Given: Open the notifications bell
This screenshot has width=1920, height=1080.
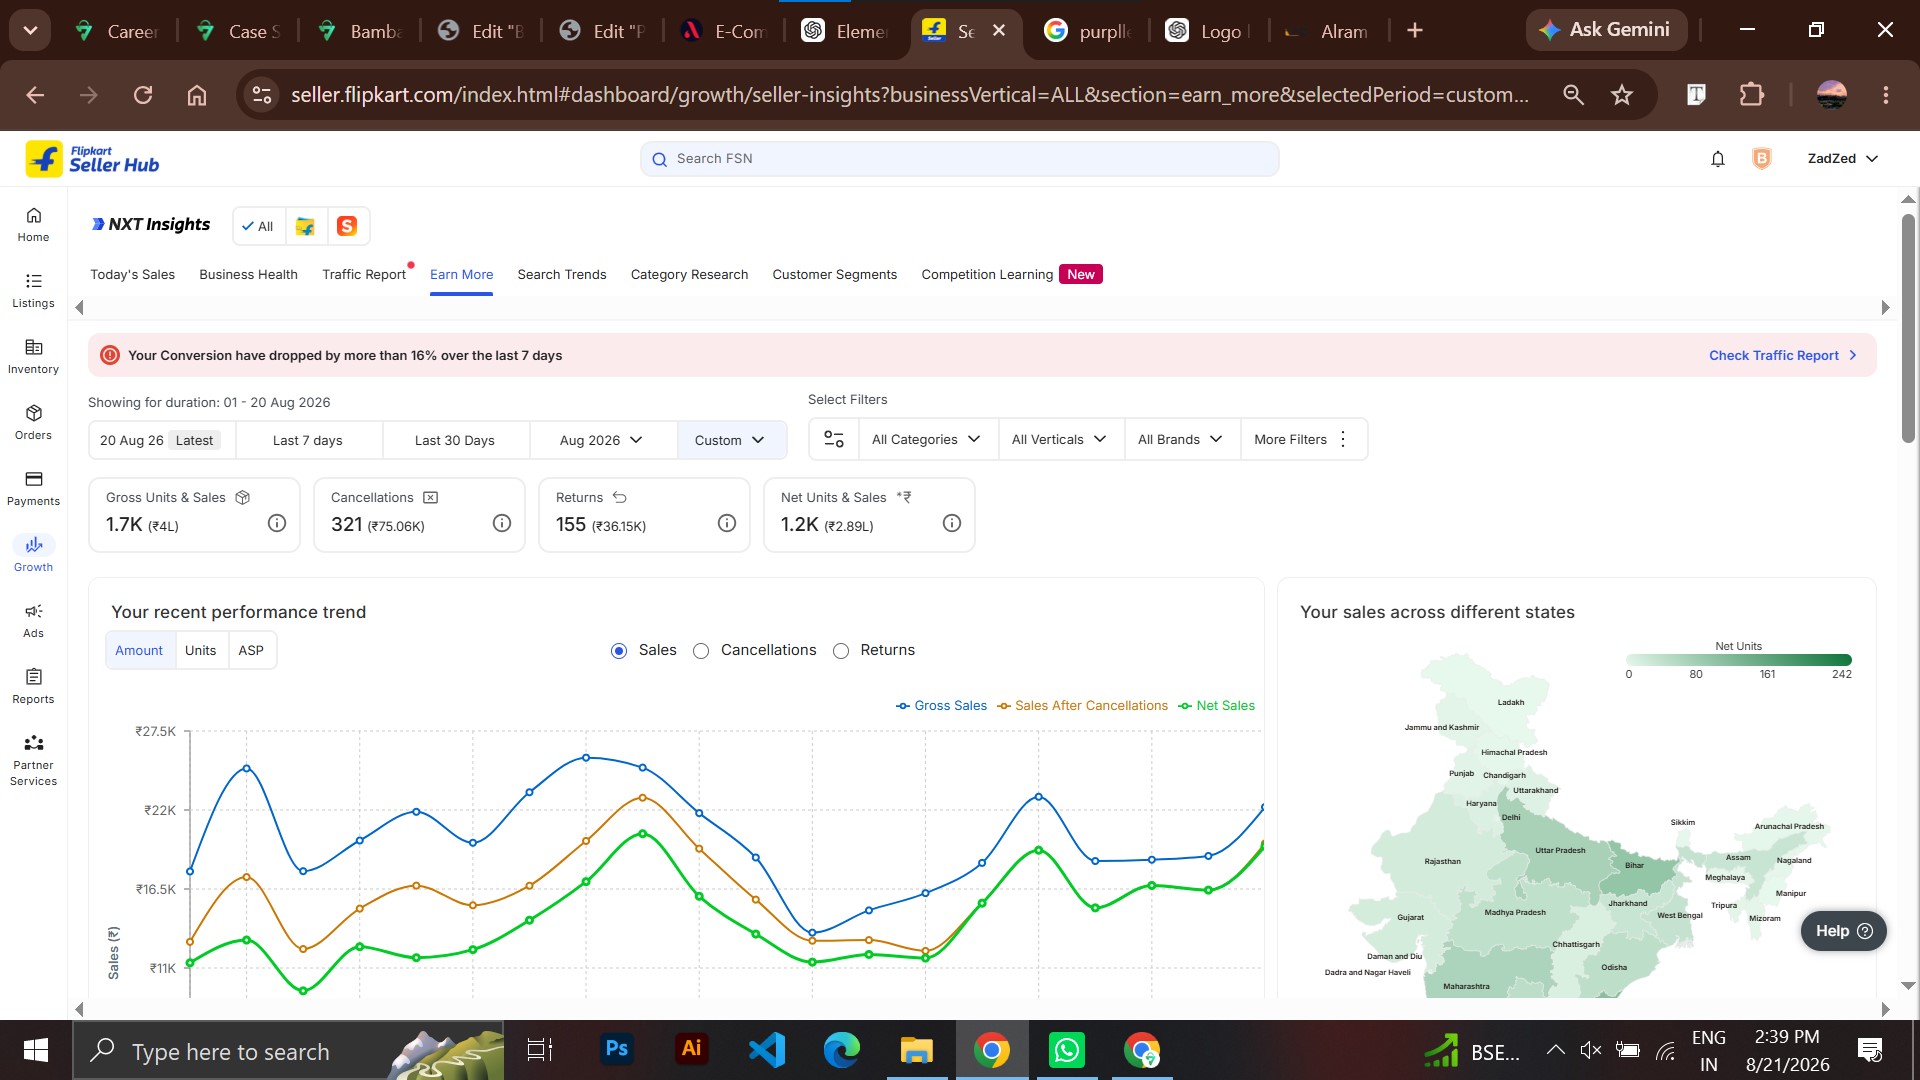Looking at the screenshot, I should [x=1718, y=159].
